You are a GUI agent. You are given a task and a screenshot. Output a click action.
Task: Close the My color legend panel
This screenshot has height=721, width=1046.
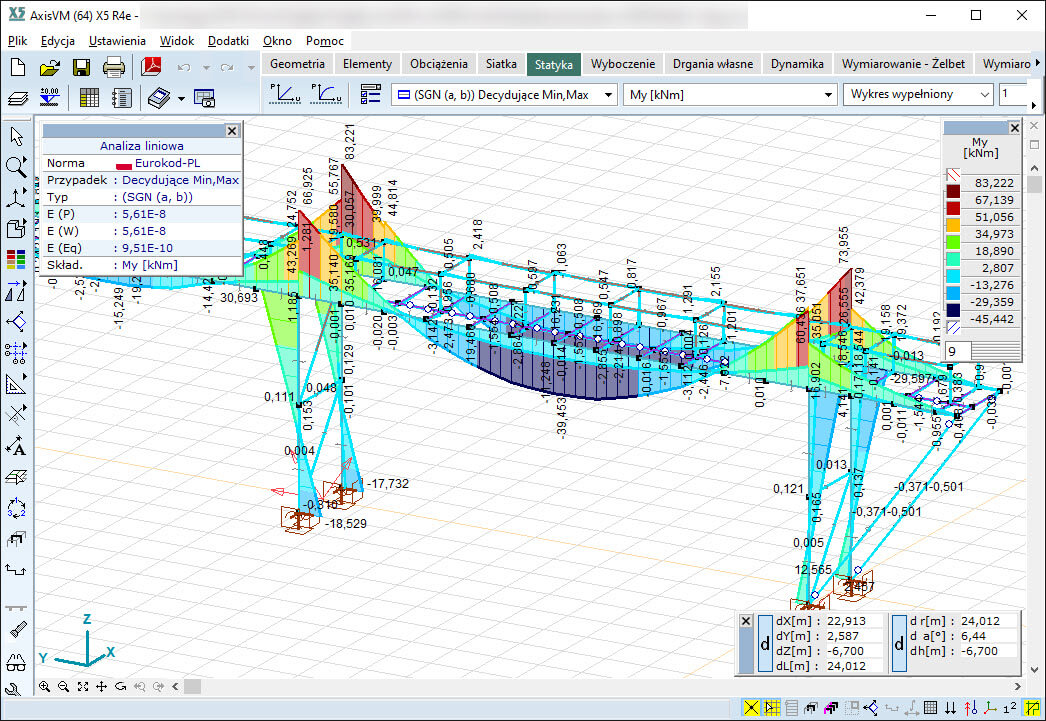point(1014,128)
